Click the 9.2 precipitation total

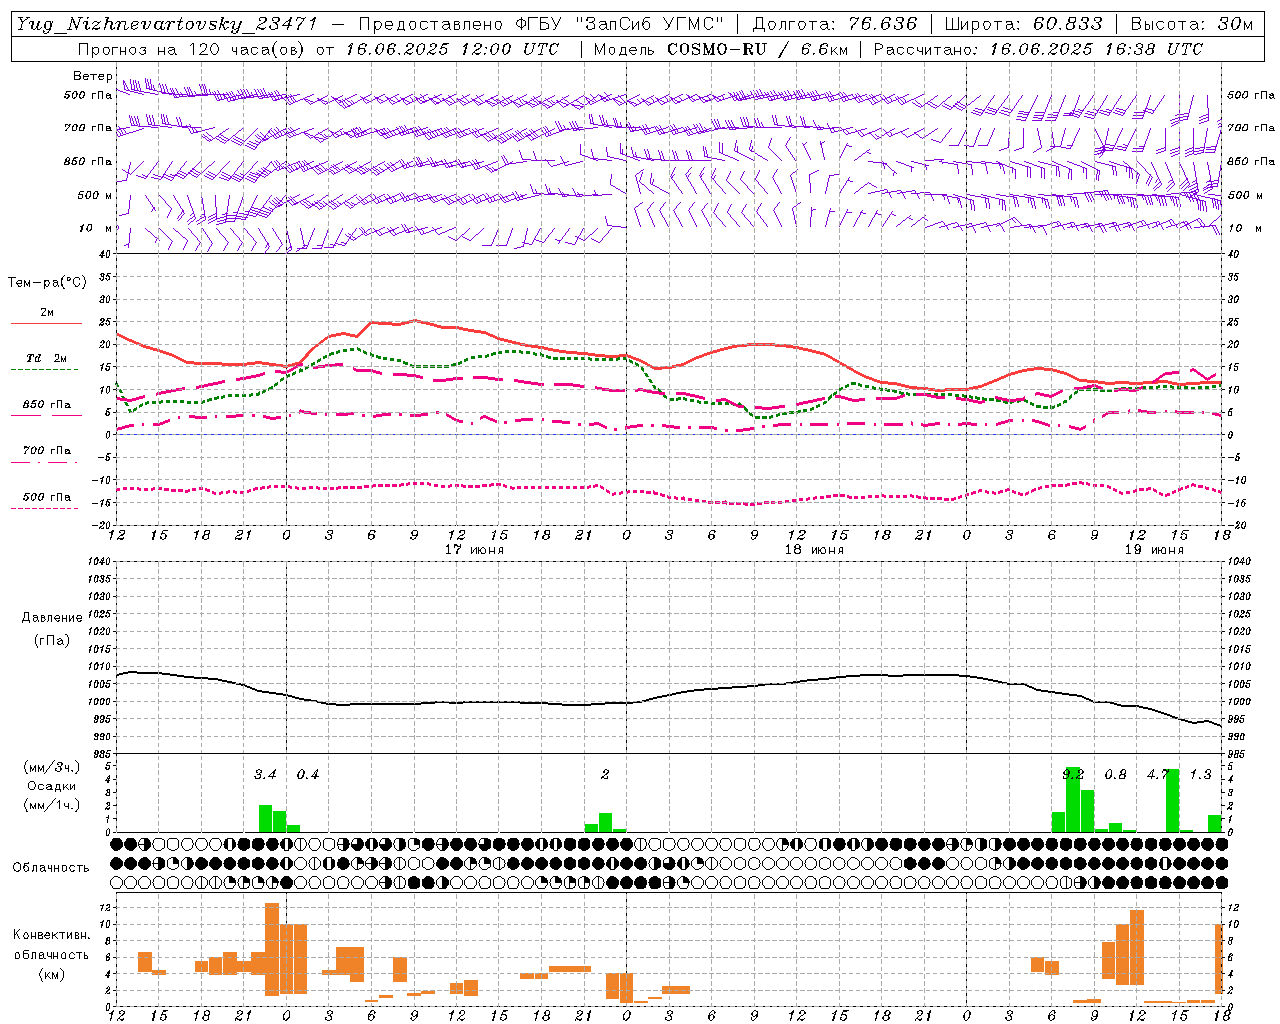point(1073,775)
